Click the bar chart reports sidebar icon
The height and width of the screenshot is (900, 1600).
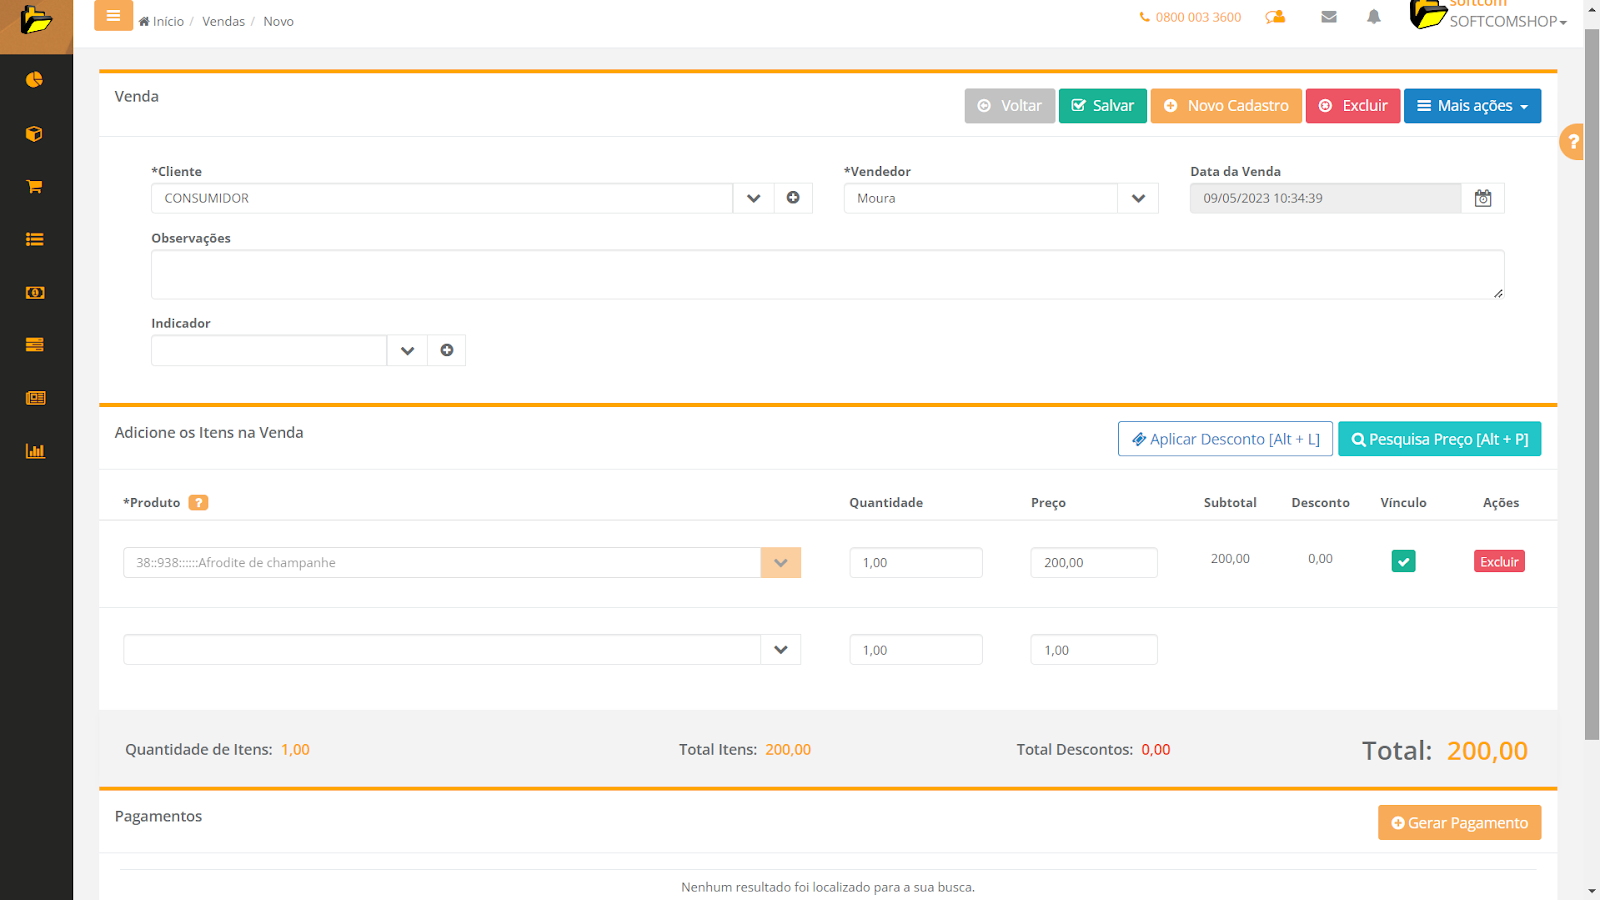coord(35,451)
